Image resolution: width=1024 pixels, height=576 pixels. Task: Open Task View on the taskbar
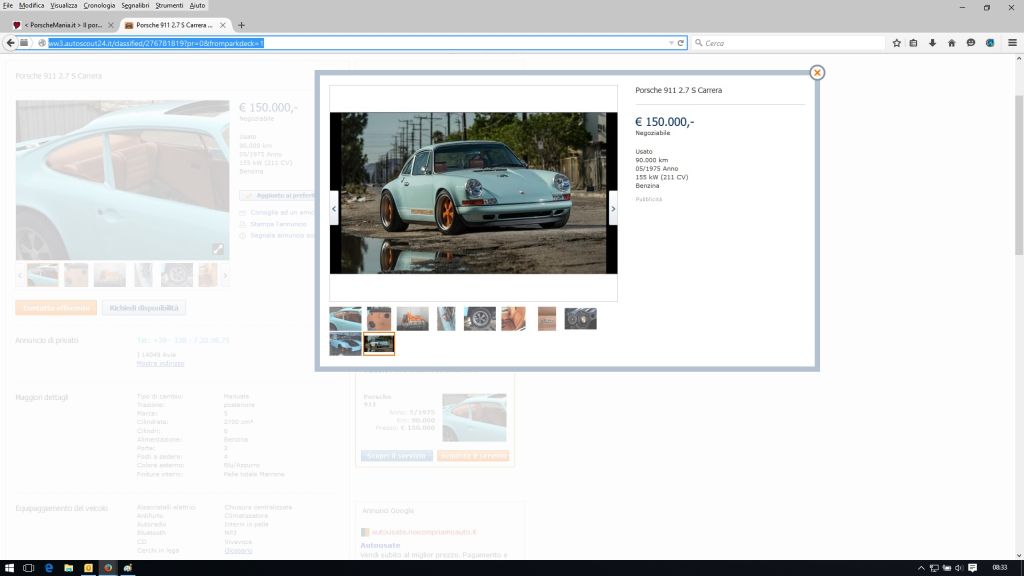[28, 568]
